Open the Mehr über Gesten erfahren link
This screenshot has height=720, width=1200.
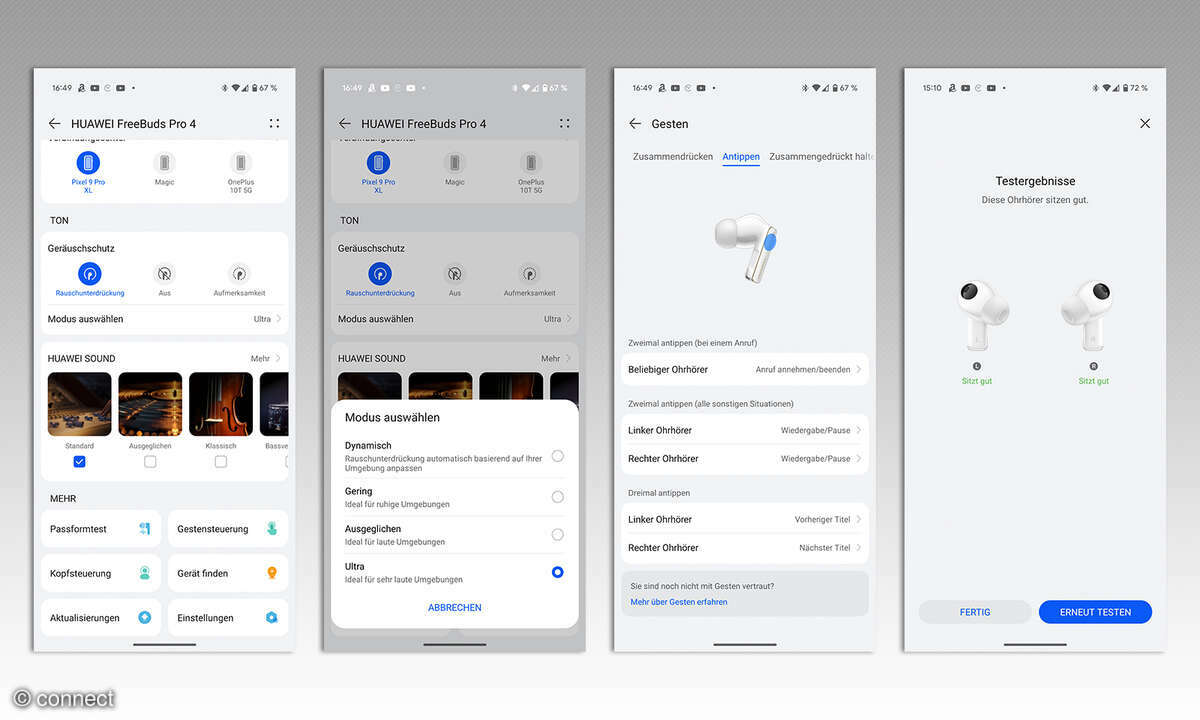679,602
